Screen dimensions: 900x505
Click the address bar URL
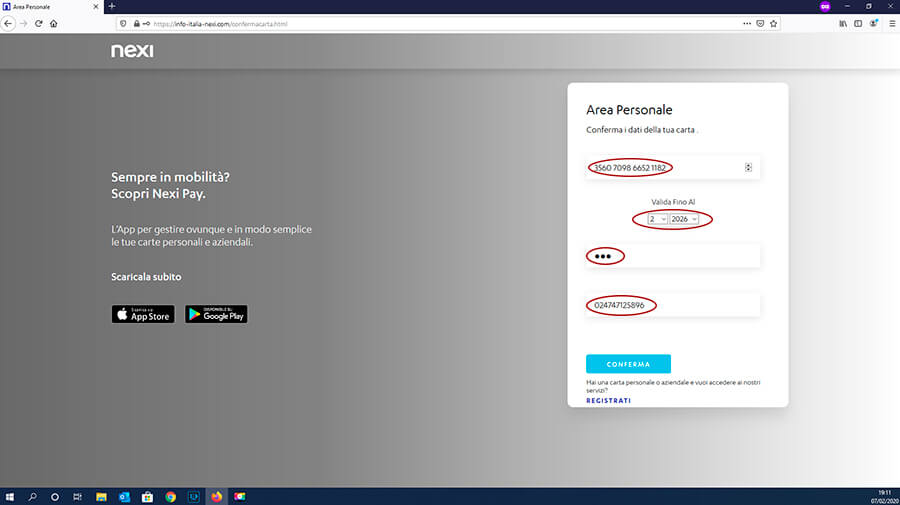coord(220,24)
